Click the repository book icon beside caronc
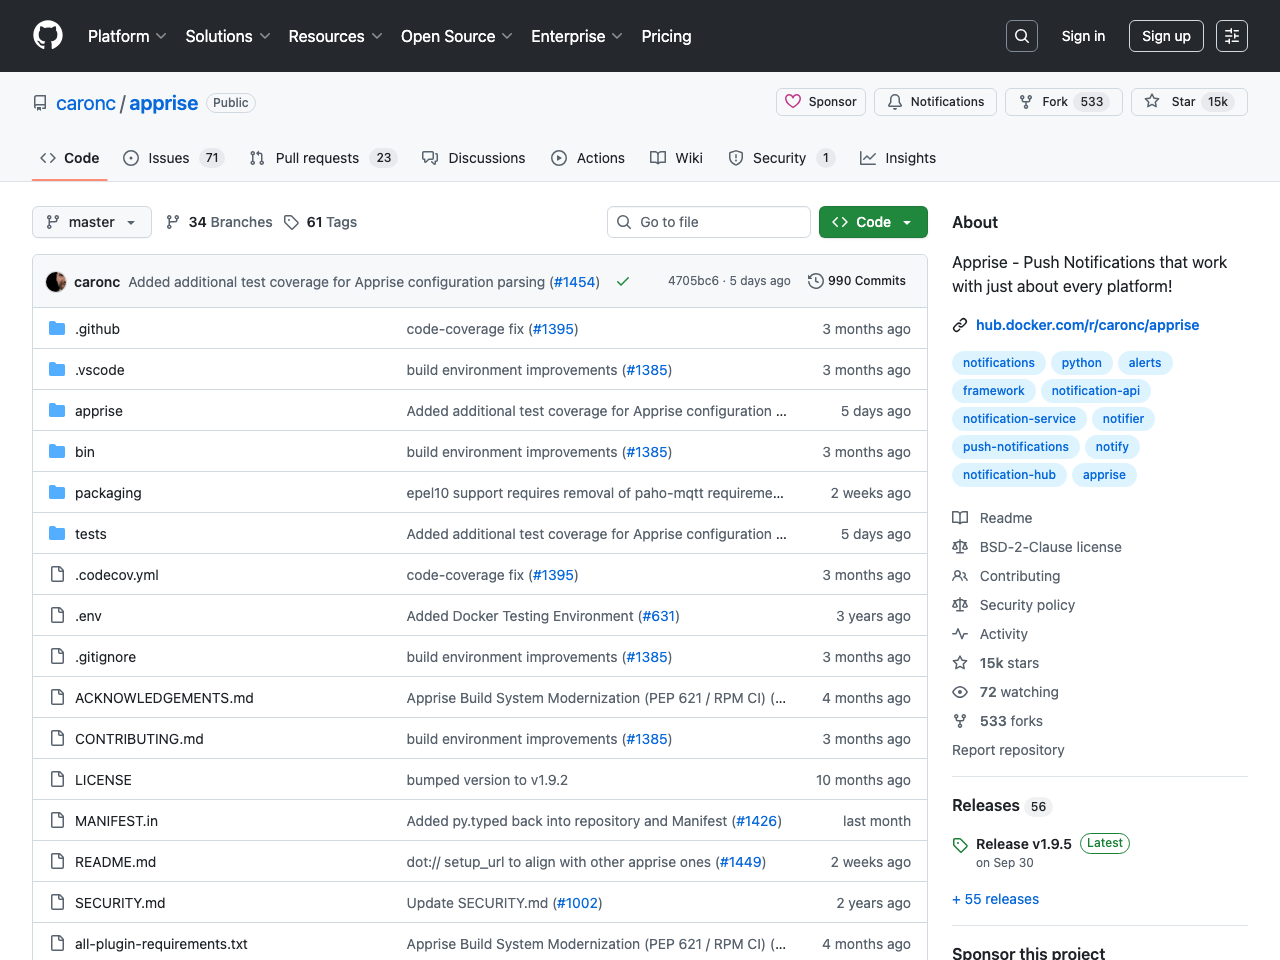The height and width of the screenshot is (960, 1280). pos(39,102)
